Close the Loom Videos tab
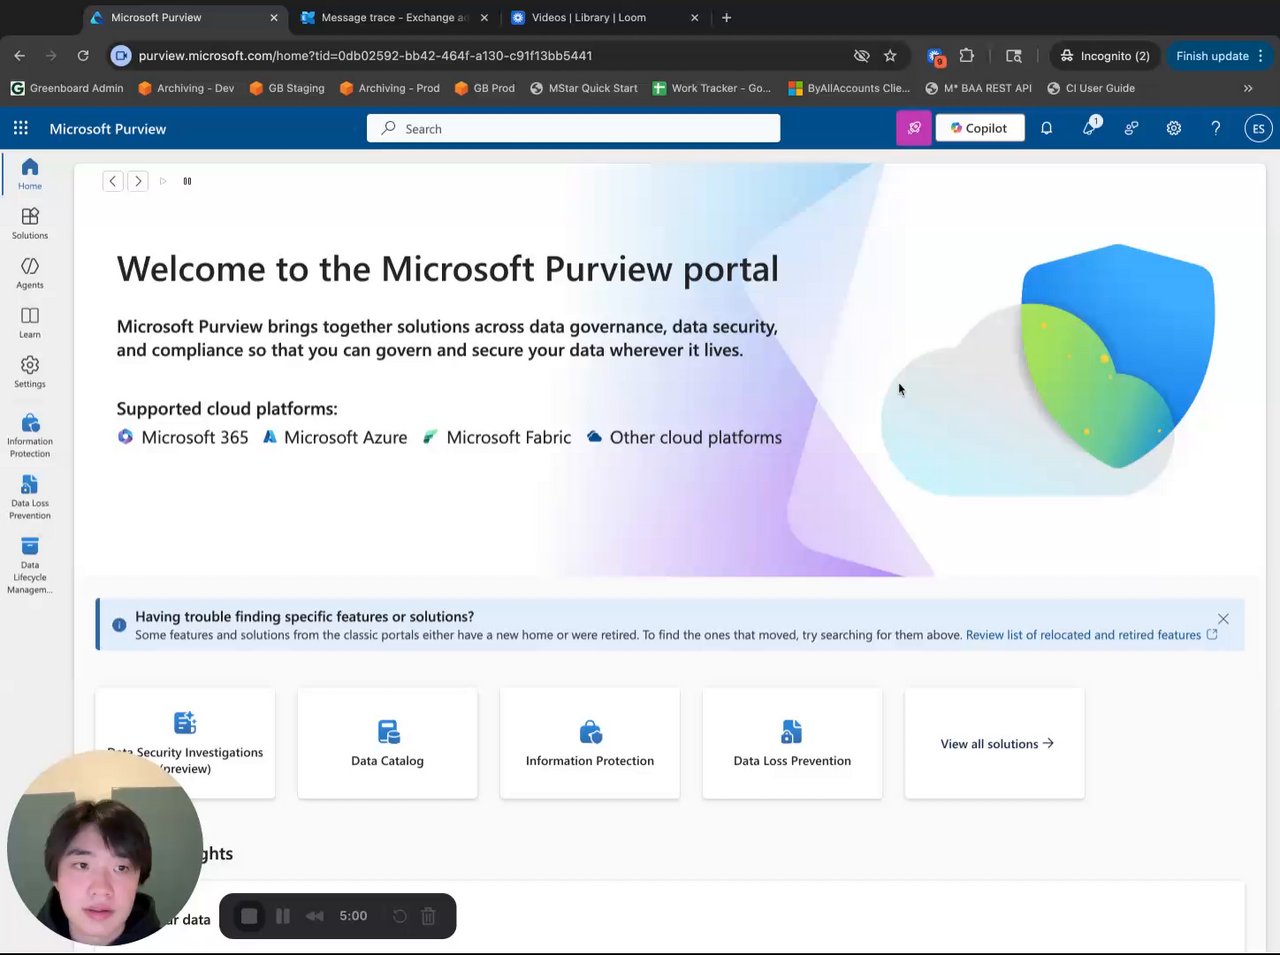 pyautogui.click(x=694, y=18)
